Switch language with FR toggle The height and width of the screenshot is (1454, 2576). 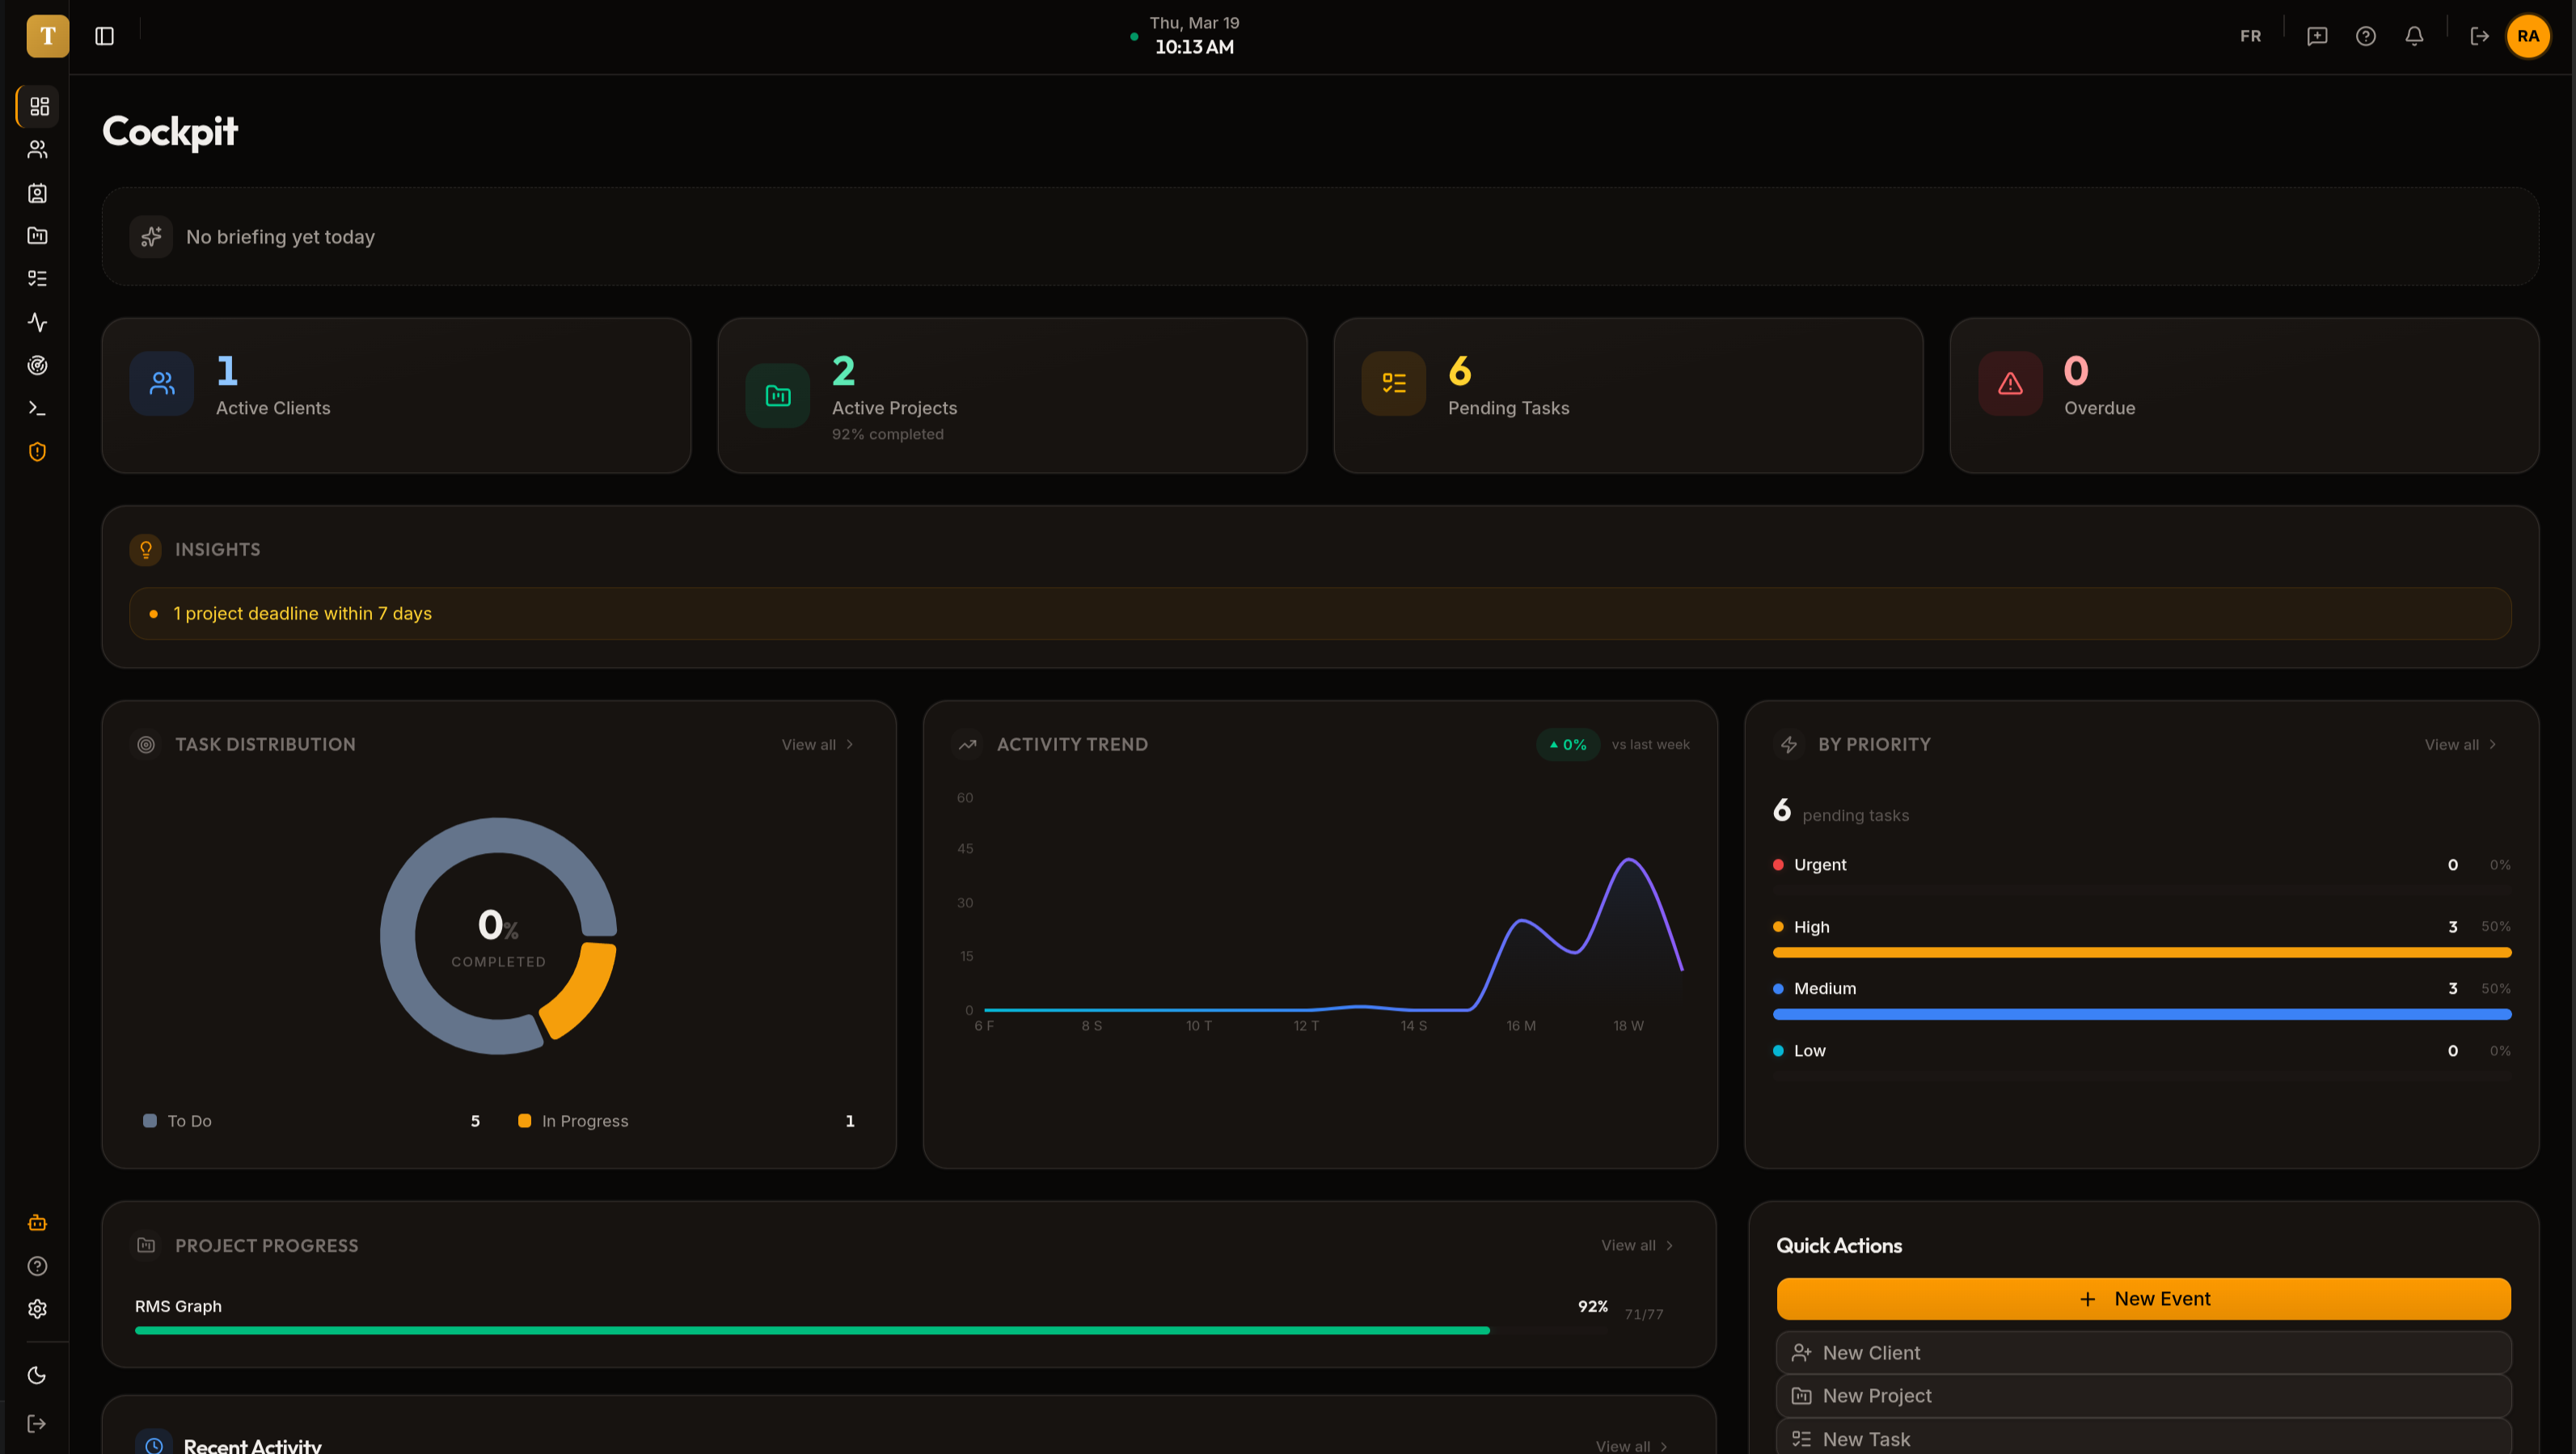point(2250,36)
